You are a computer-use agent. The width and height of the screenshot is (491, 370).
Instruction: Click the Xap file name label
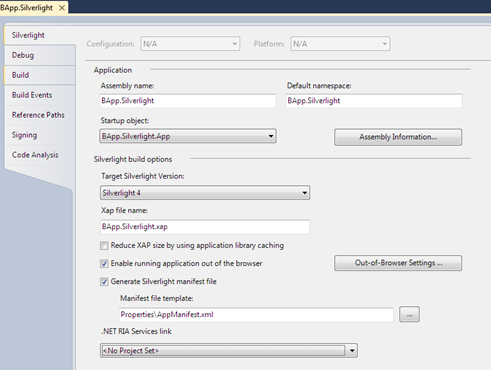tap(124, 210)
